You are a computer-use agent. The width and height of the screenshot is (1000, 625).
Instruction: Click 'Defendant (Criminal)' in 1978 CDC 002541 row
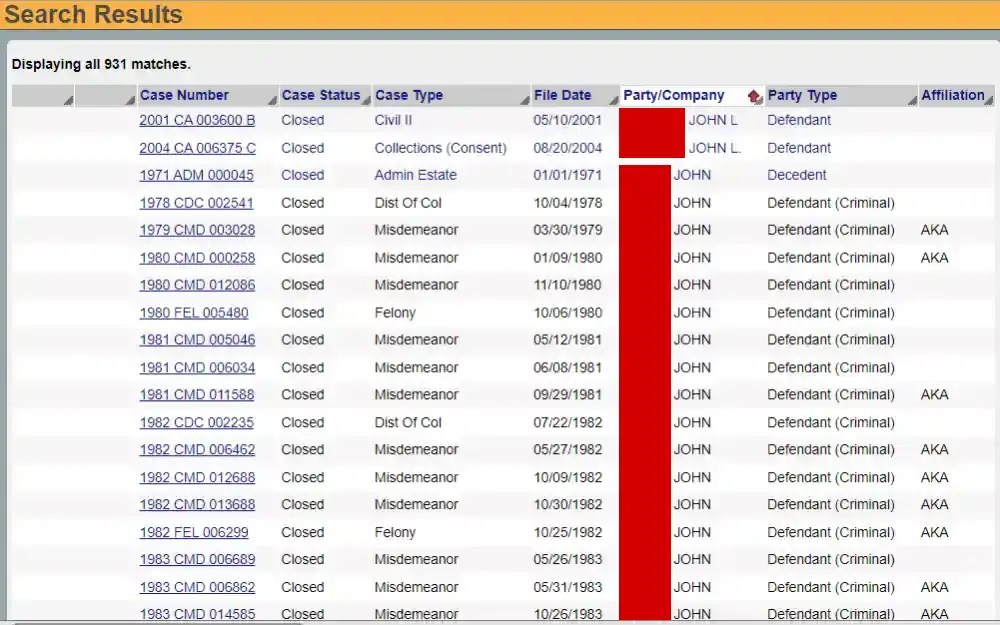click(830, 203)
